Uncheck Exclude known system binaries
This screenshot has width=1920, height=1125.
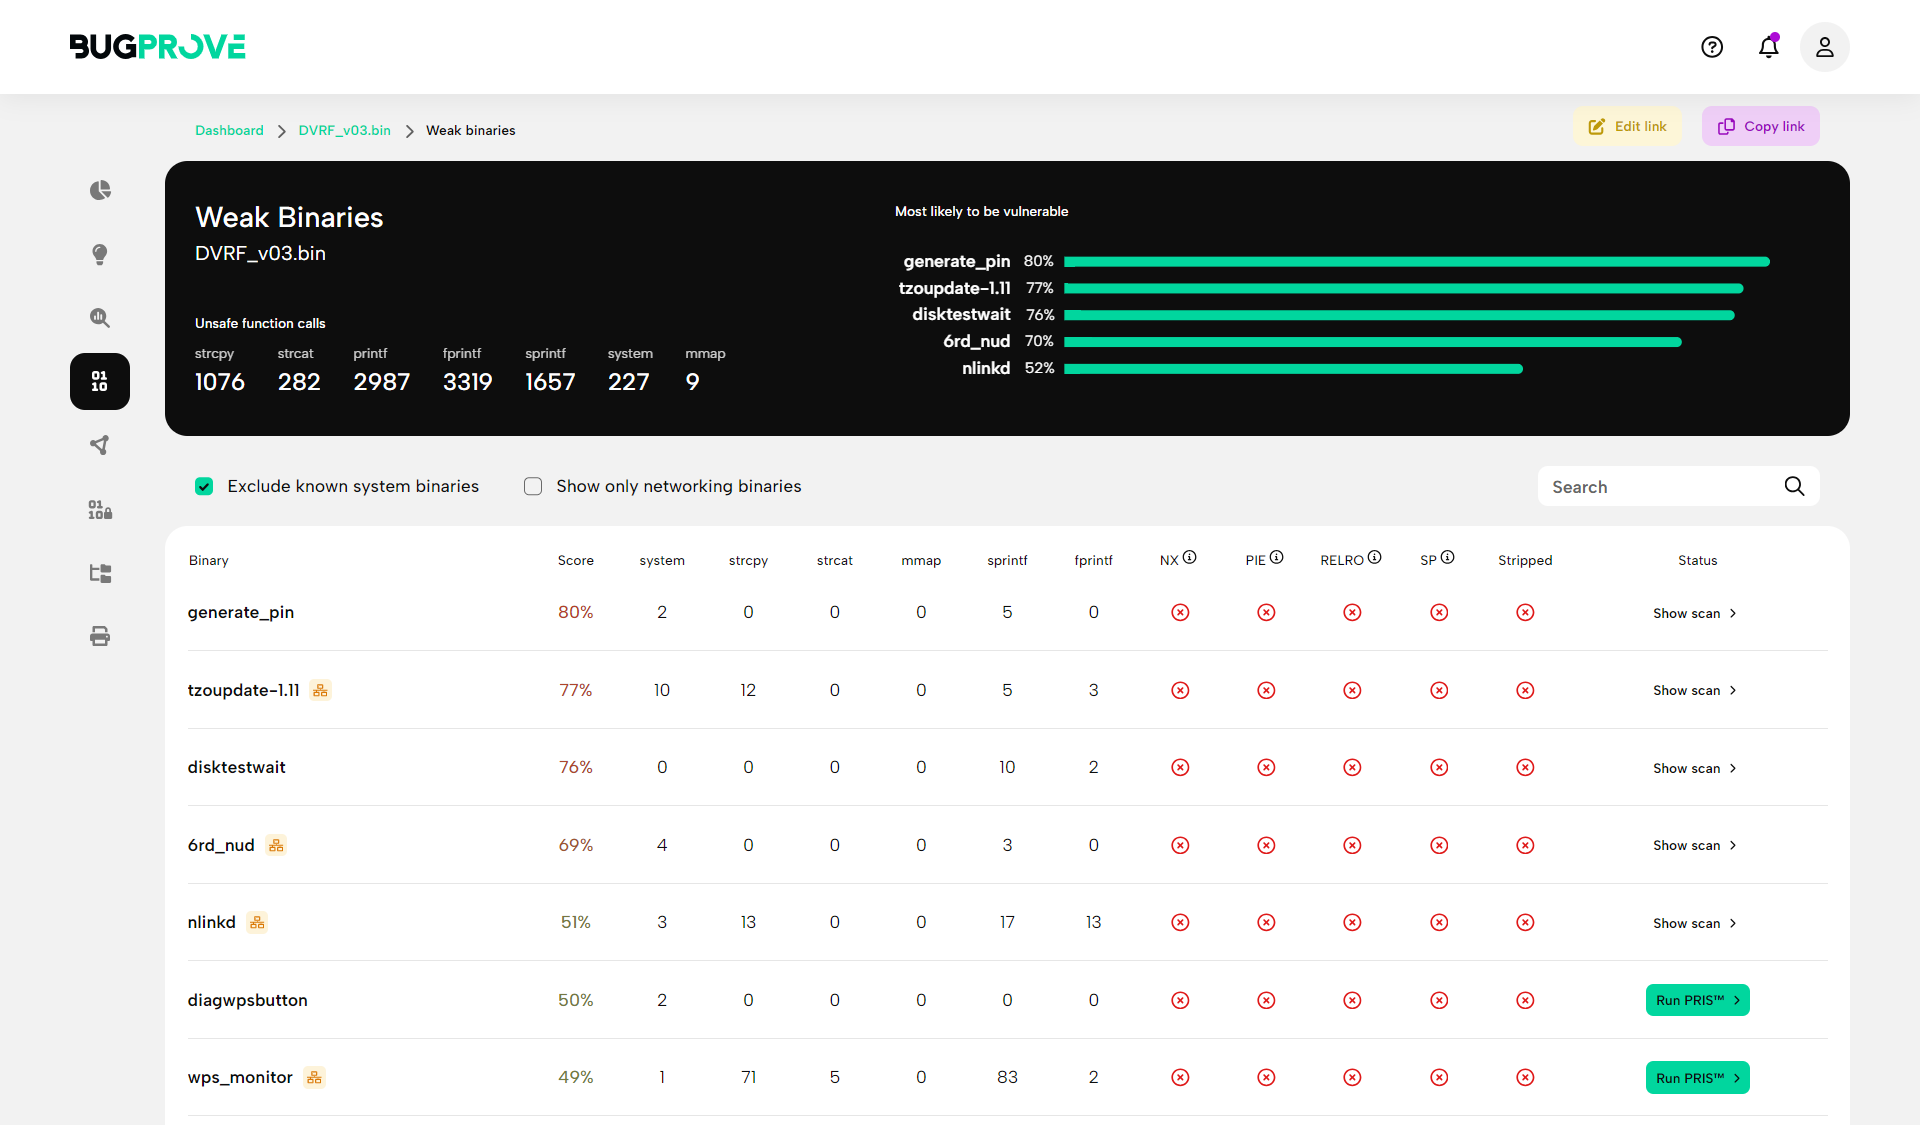(204, 486)
